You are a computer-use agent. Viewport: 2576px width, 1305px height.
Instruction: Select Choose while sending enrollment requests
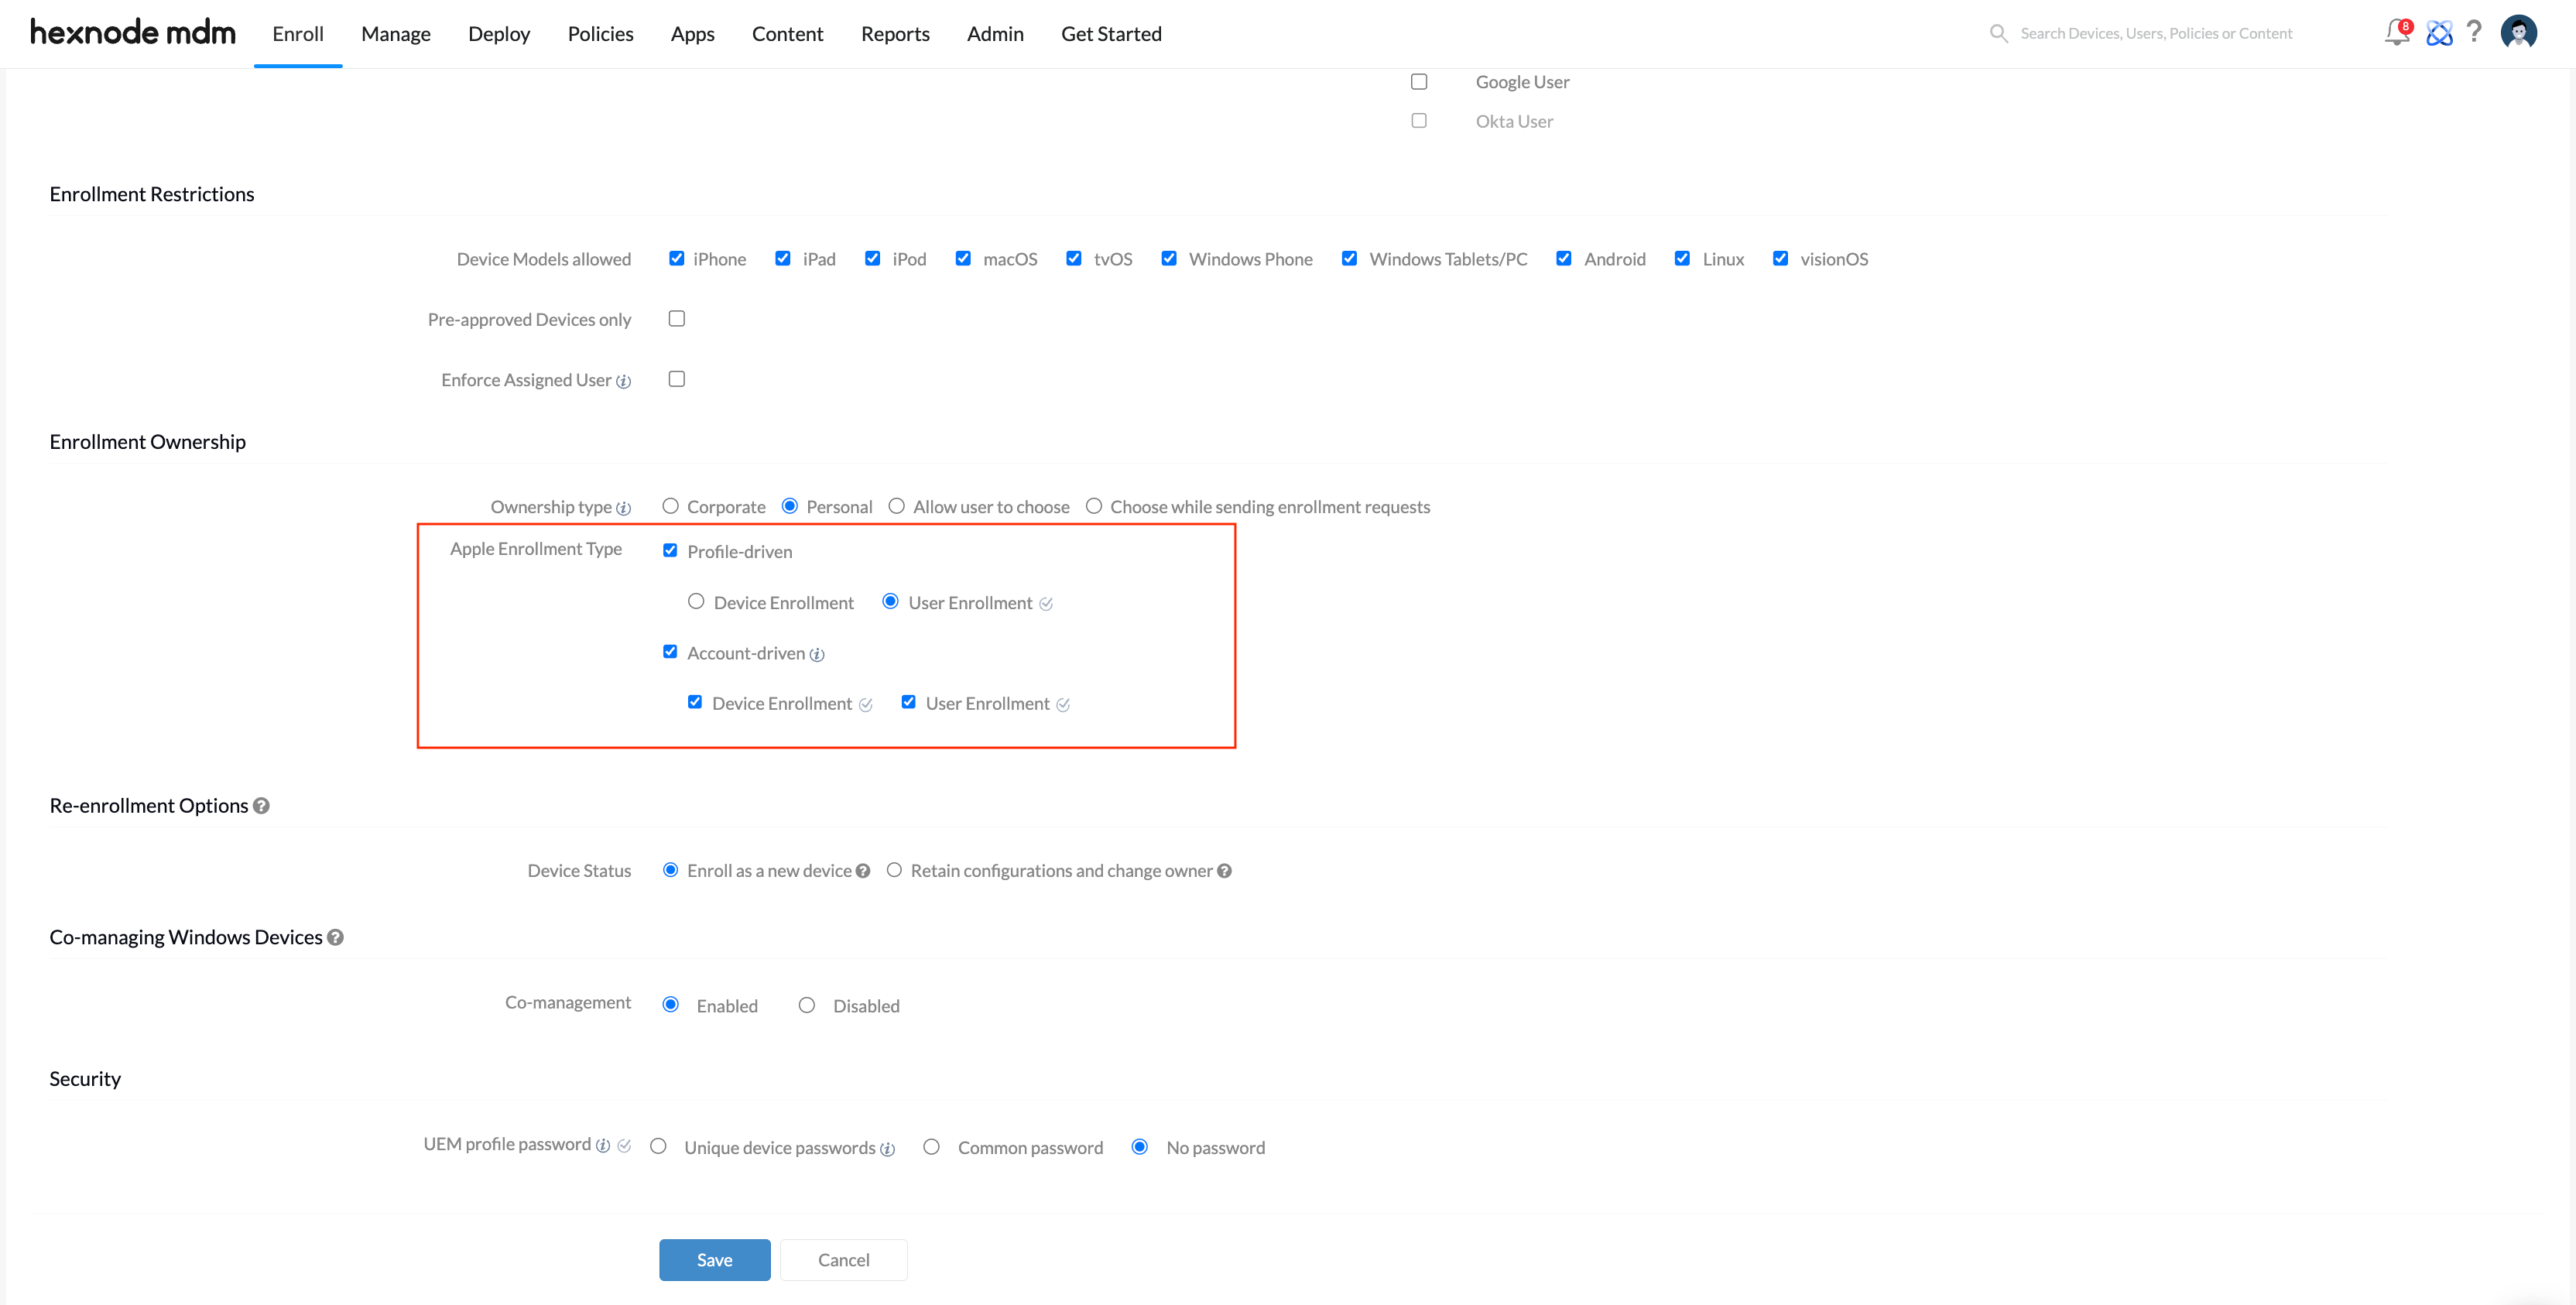(1093, 506)
